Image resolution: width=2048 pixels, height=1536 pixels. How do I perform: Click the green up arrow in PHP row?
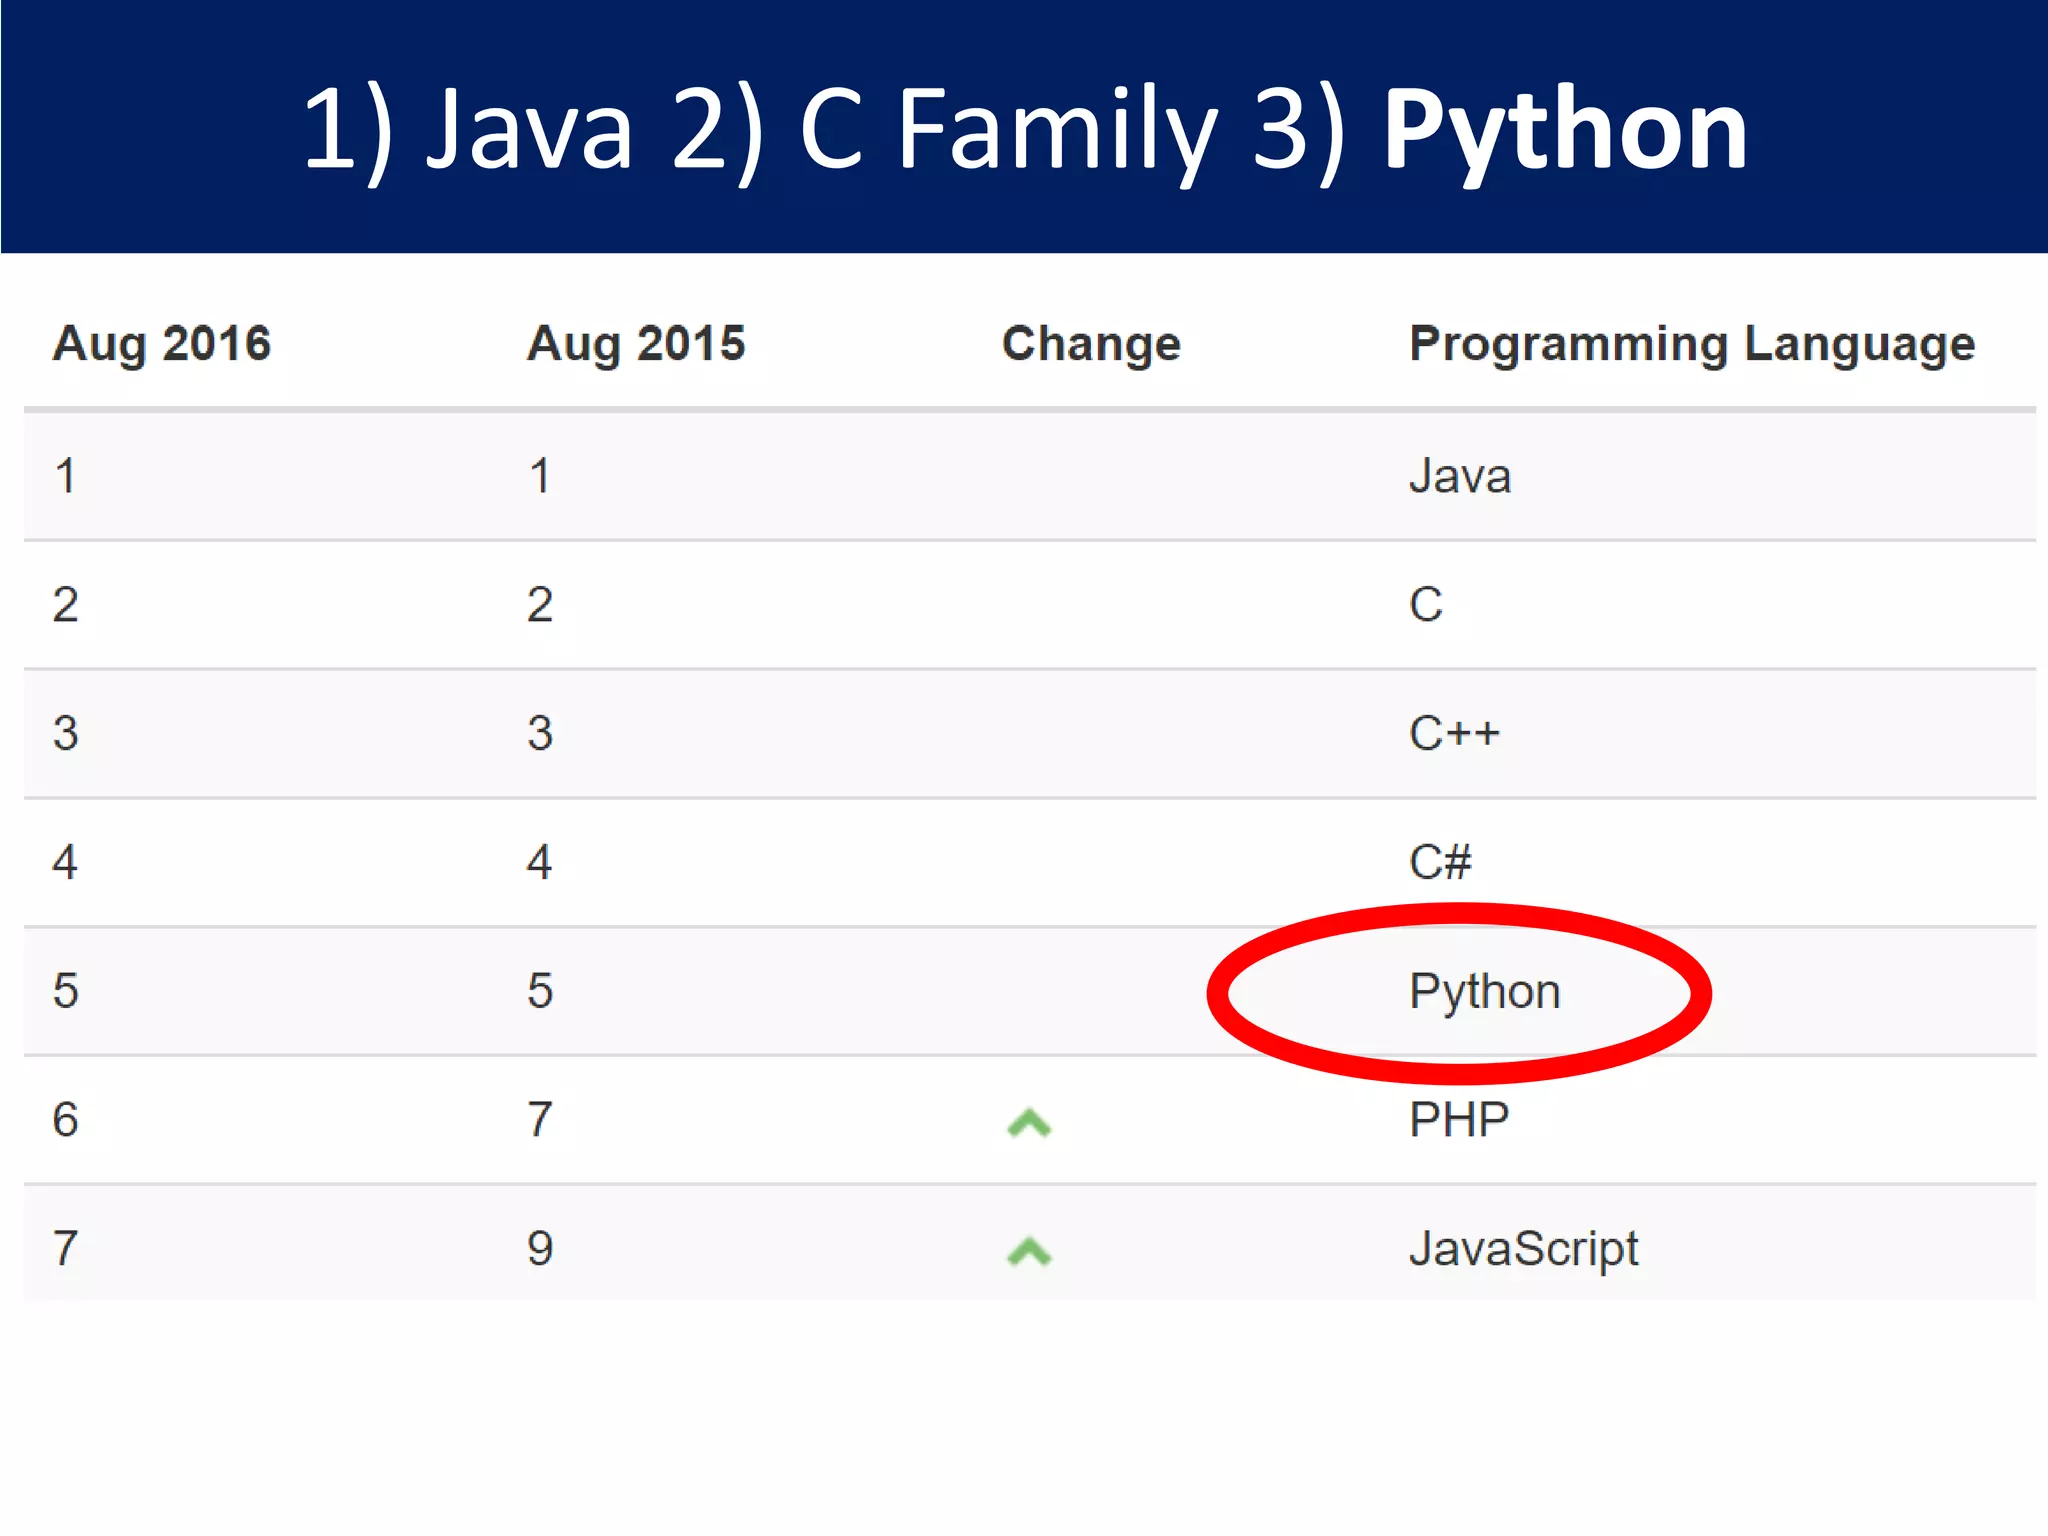click(1029, 1124)
